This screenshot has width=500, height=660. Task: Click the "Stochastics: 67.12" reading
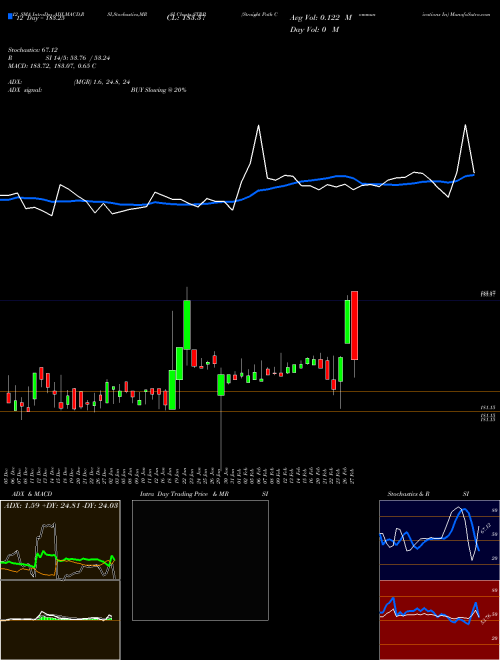tap(33, 50)
